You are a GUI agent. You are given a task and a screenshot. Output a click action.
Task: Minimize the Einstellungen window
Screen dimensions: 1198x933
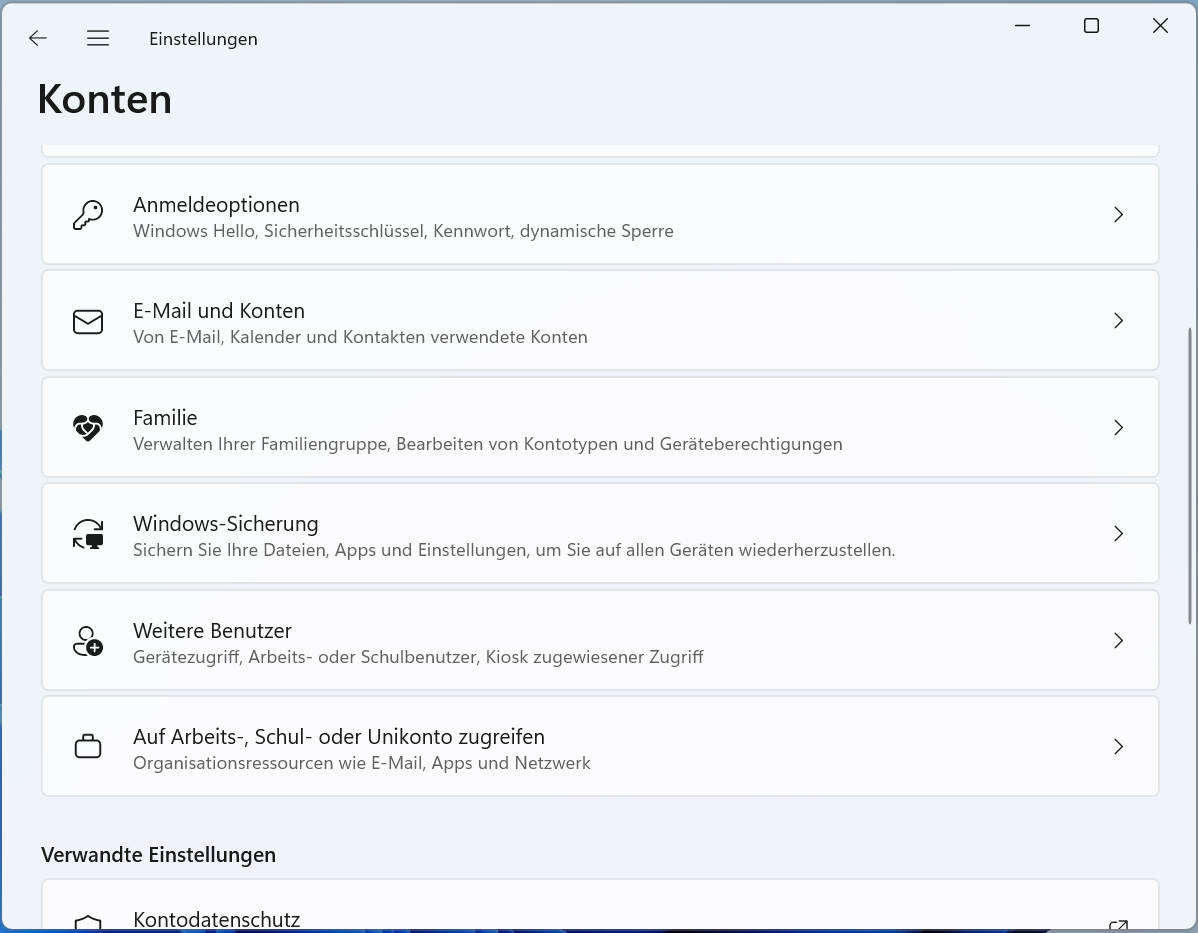click(1022, 26)
